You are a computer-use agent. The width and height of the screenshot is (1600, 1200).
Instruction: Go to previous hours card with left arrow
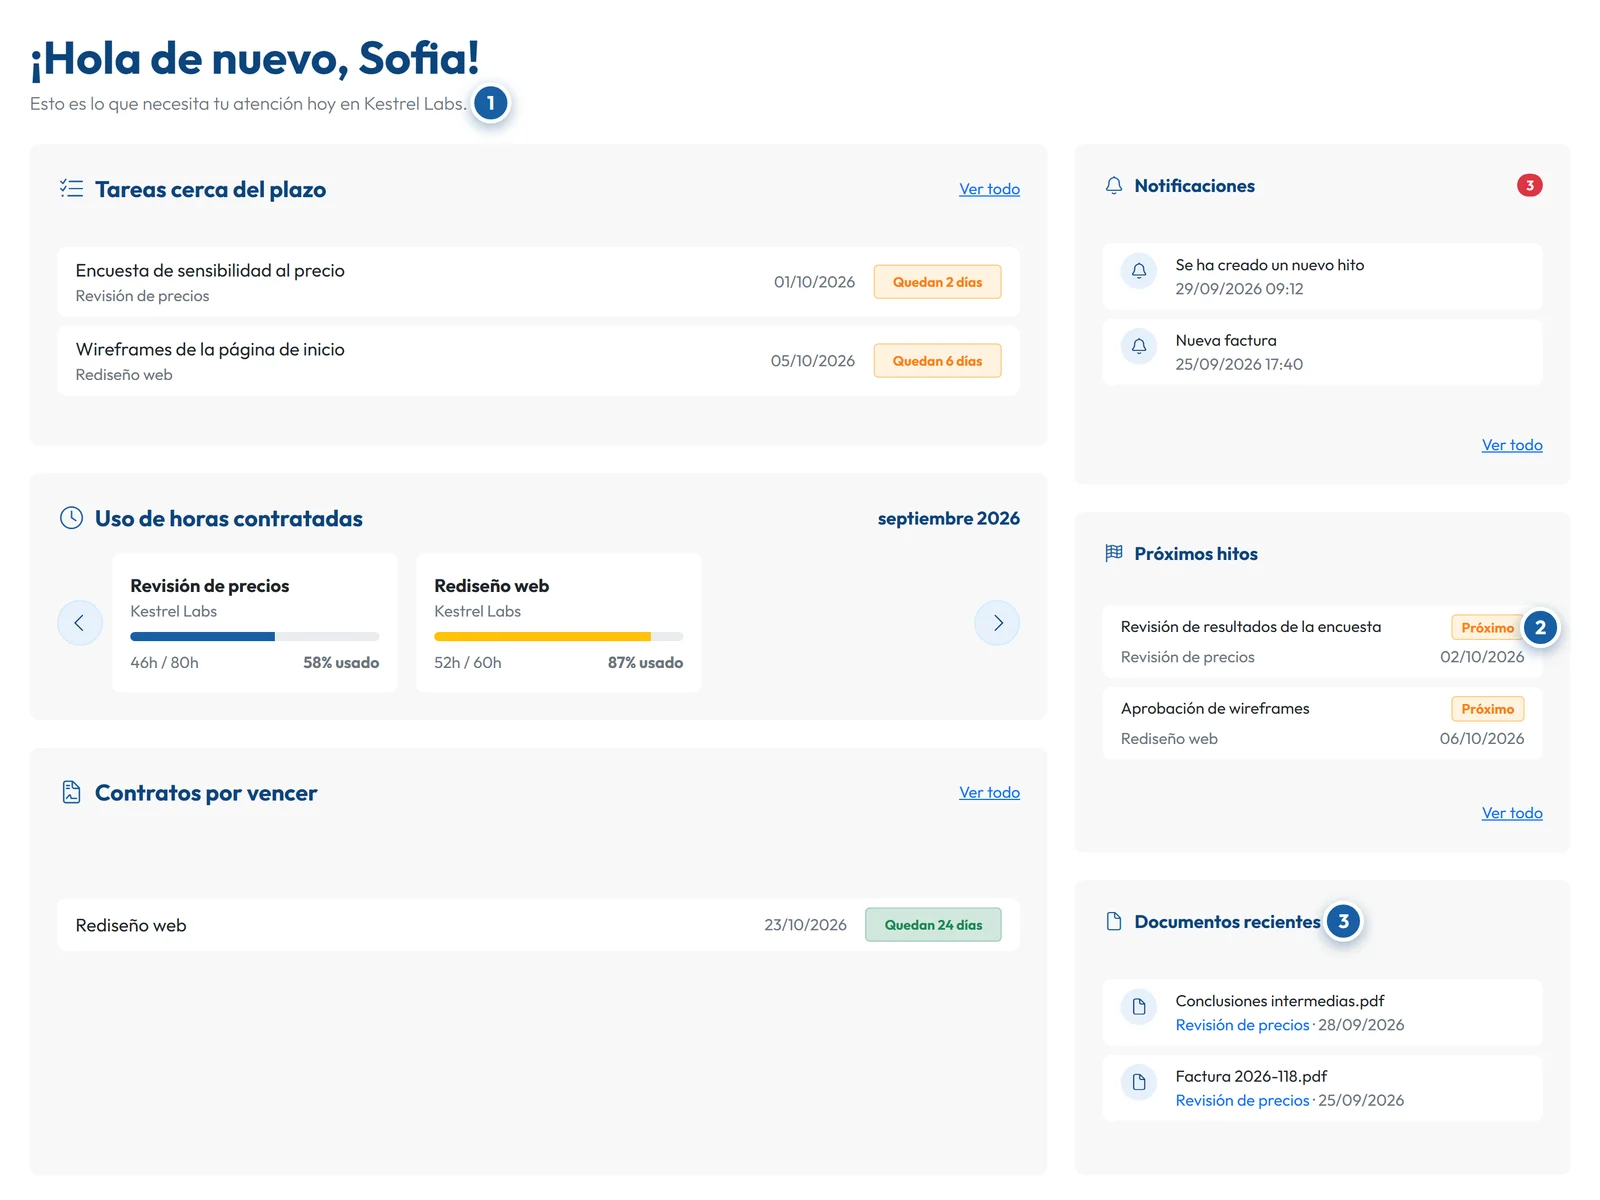coord(79,623)
